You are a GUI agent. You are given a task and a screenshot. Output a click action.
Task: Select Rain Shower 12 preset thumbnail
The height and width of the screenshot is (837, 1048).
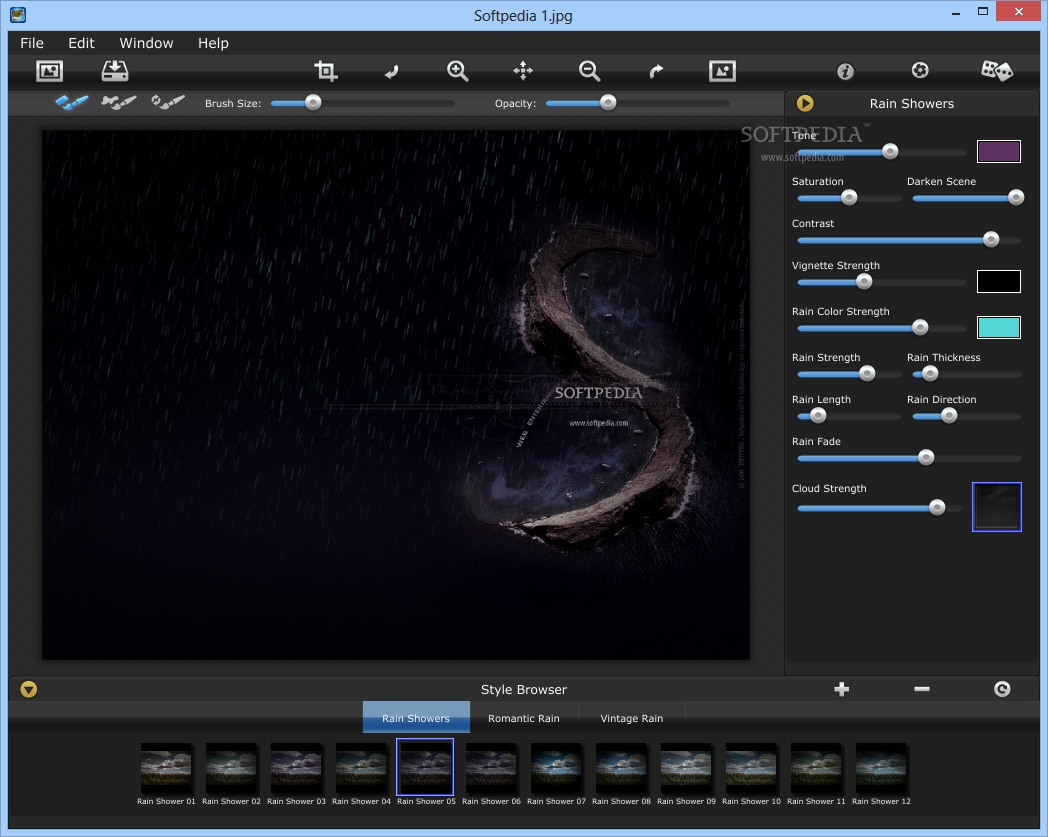[881, 767]
